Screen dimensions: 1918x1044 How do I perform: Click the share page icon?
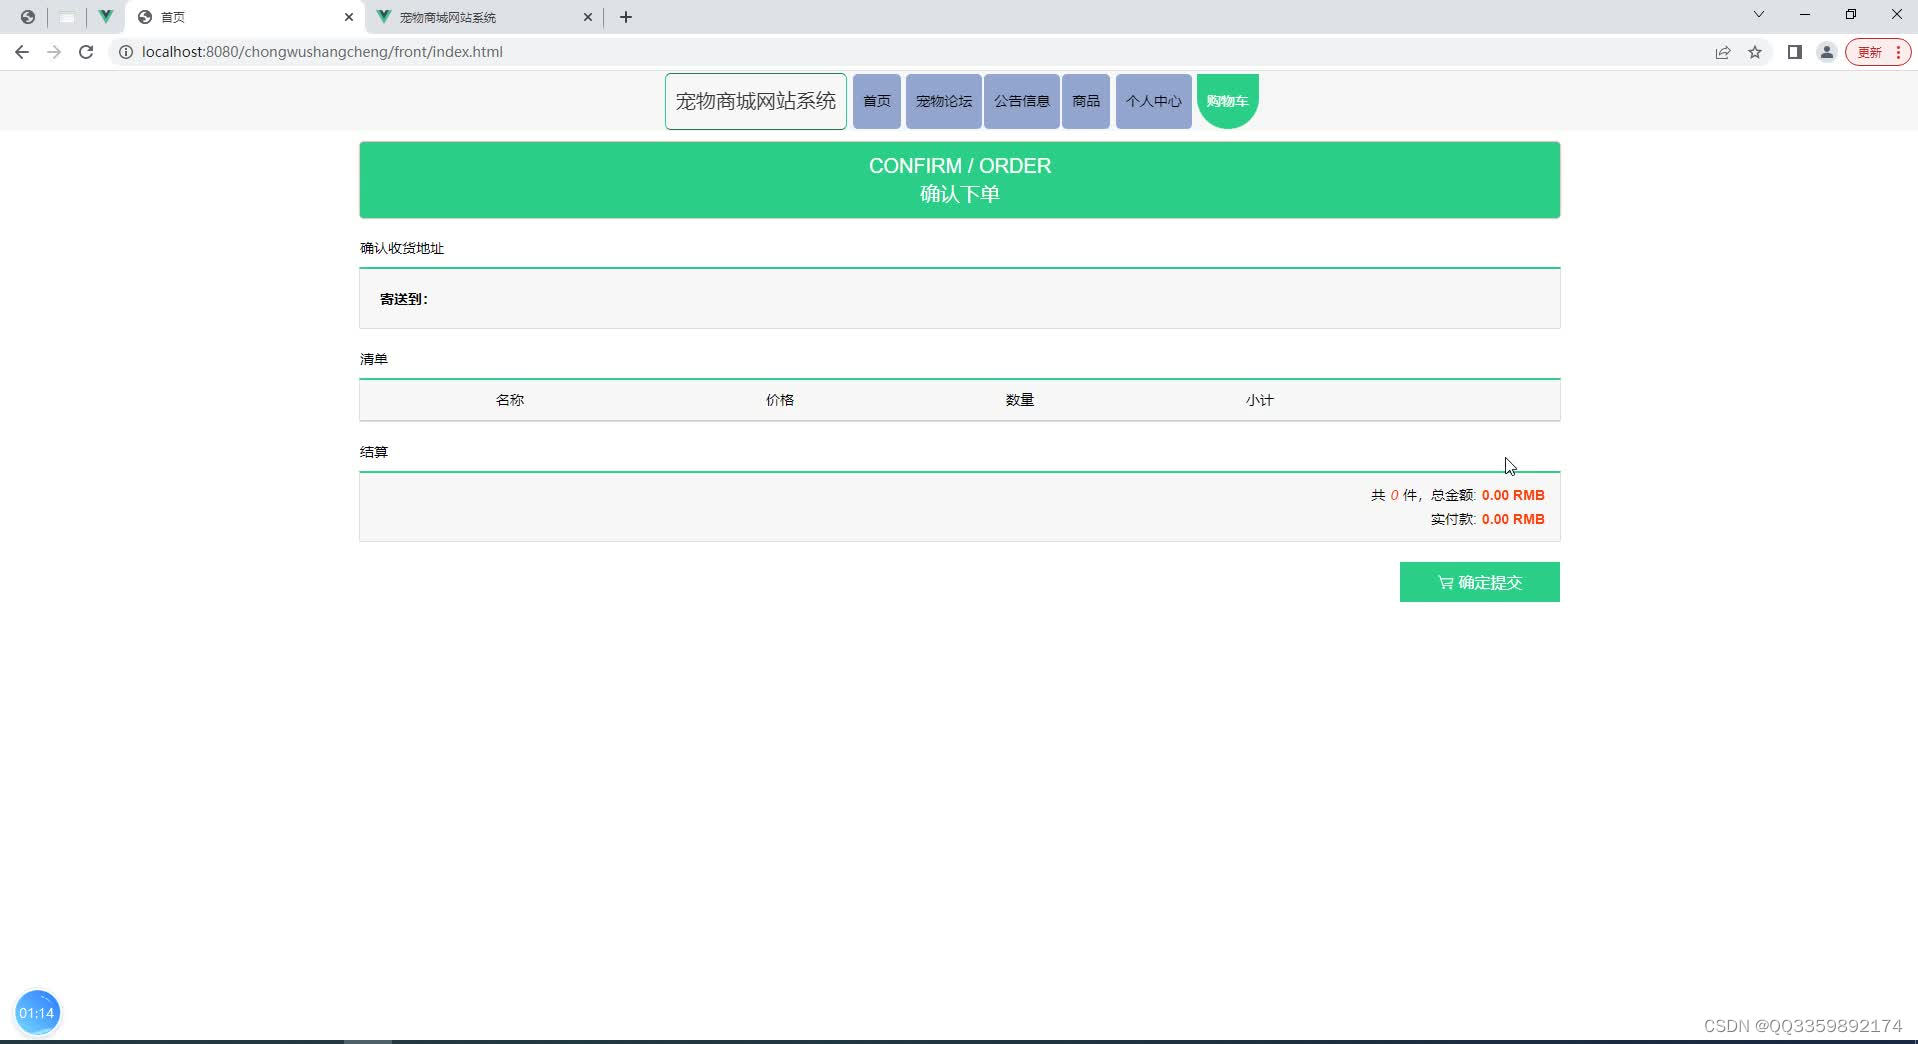click(x=1722, y=52)
